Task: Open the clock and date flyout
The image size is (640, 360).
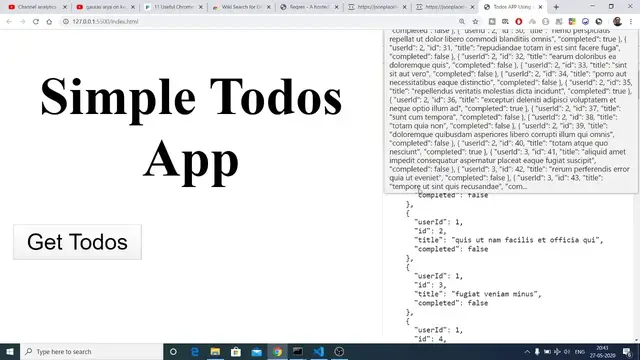Action: coord(602,351)
